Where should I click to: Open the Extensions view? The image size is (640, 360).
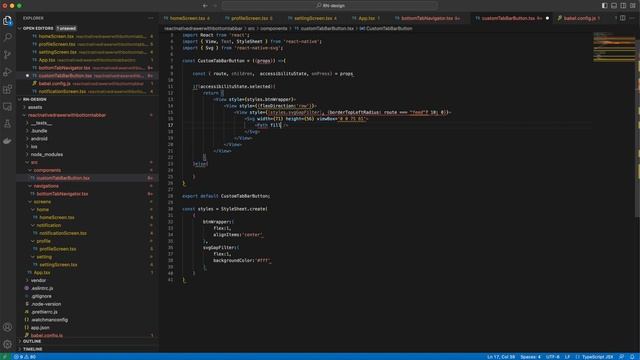7,89
